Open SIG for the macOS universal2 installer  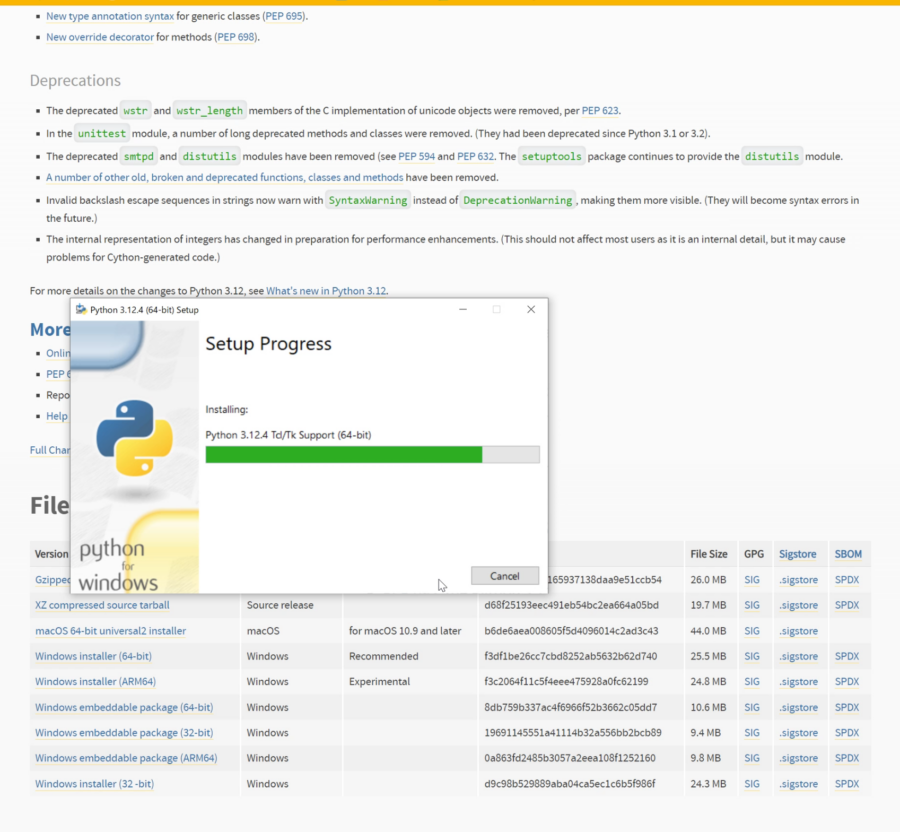752,631
